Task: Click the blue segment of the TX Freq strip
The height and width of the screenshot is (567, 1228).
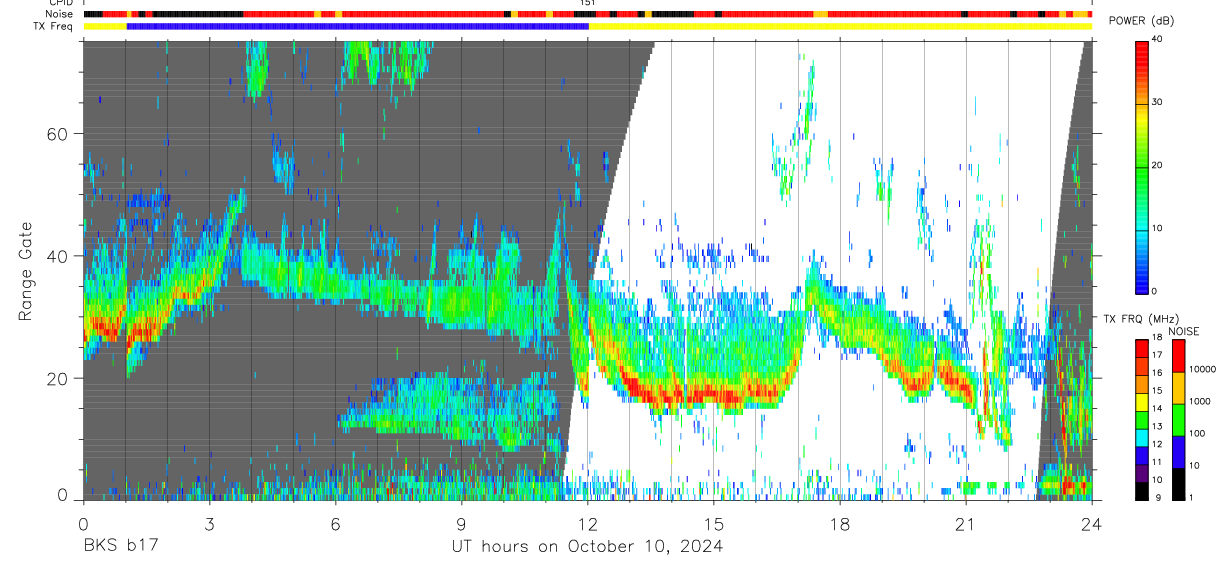Action: (x=357, y=26)
